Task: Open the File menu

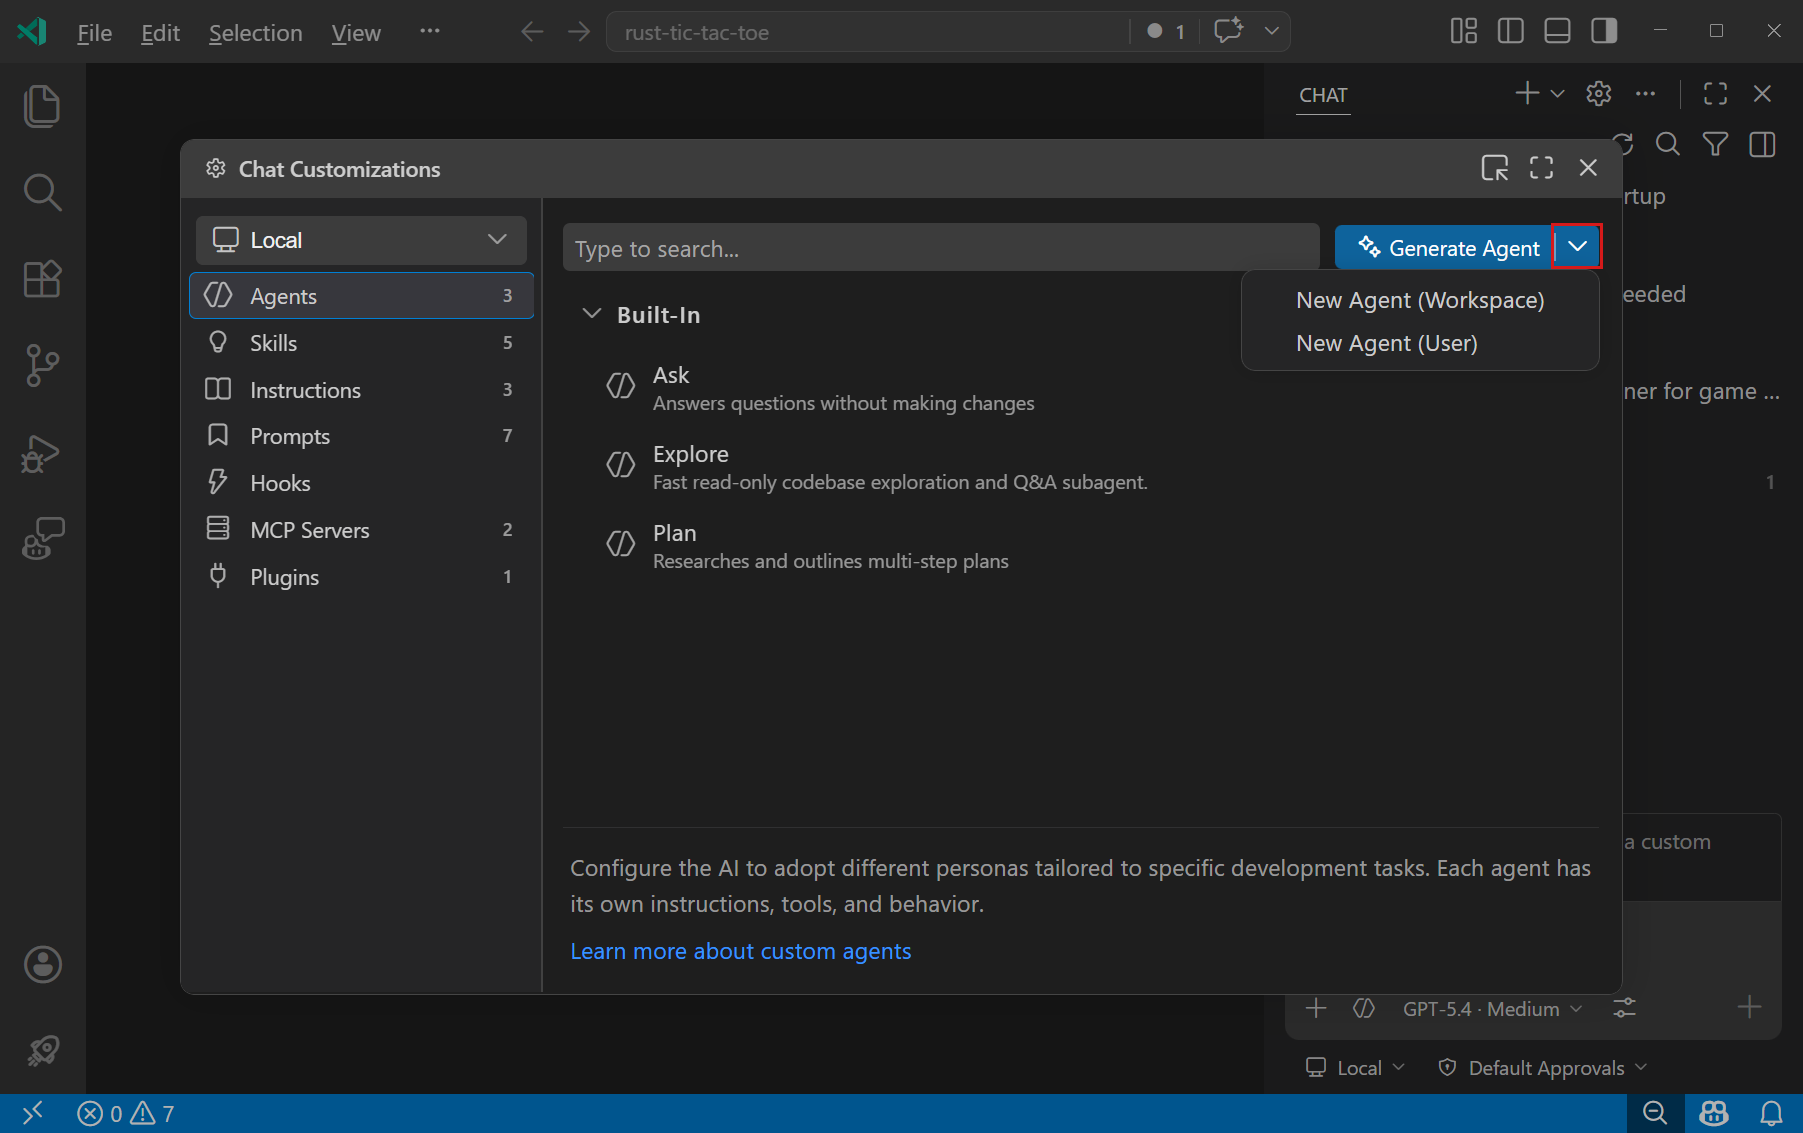Action: tap(93, 32)
